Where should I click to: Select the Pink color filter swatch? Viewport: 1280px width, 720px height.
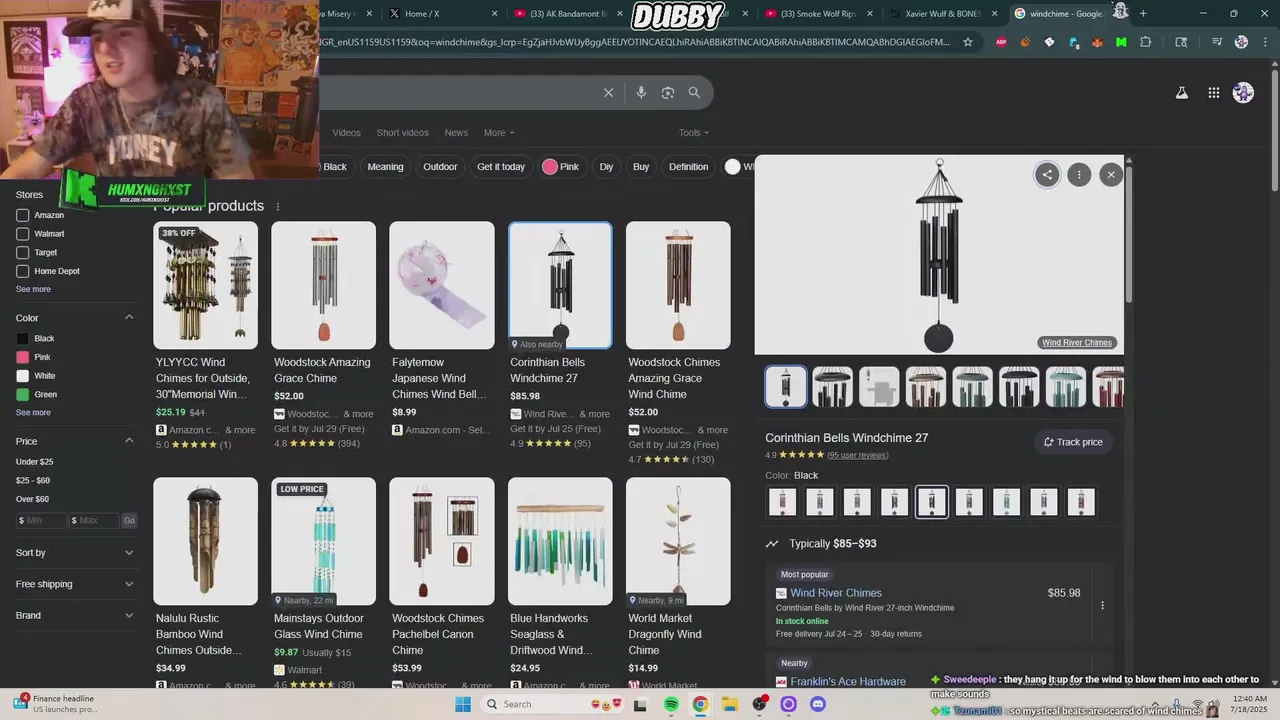[23, 357]
